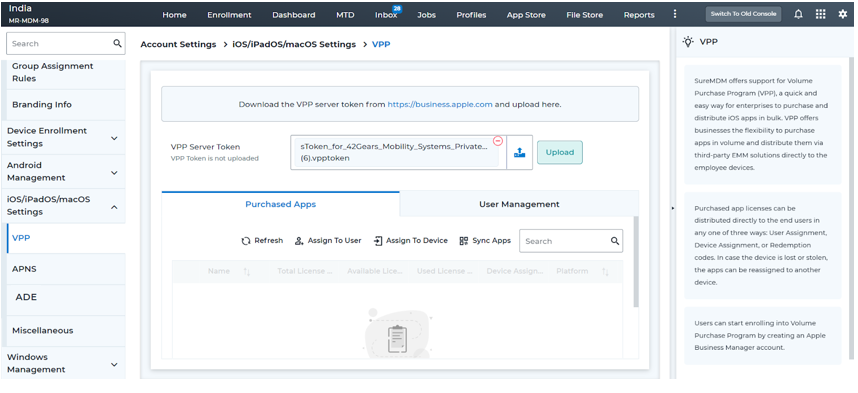Select Branding Info in sidebar
The height and width of the screenshot is (393, 858).
coord(66,105)
